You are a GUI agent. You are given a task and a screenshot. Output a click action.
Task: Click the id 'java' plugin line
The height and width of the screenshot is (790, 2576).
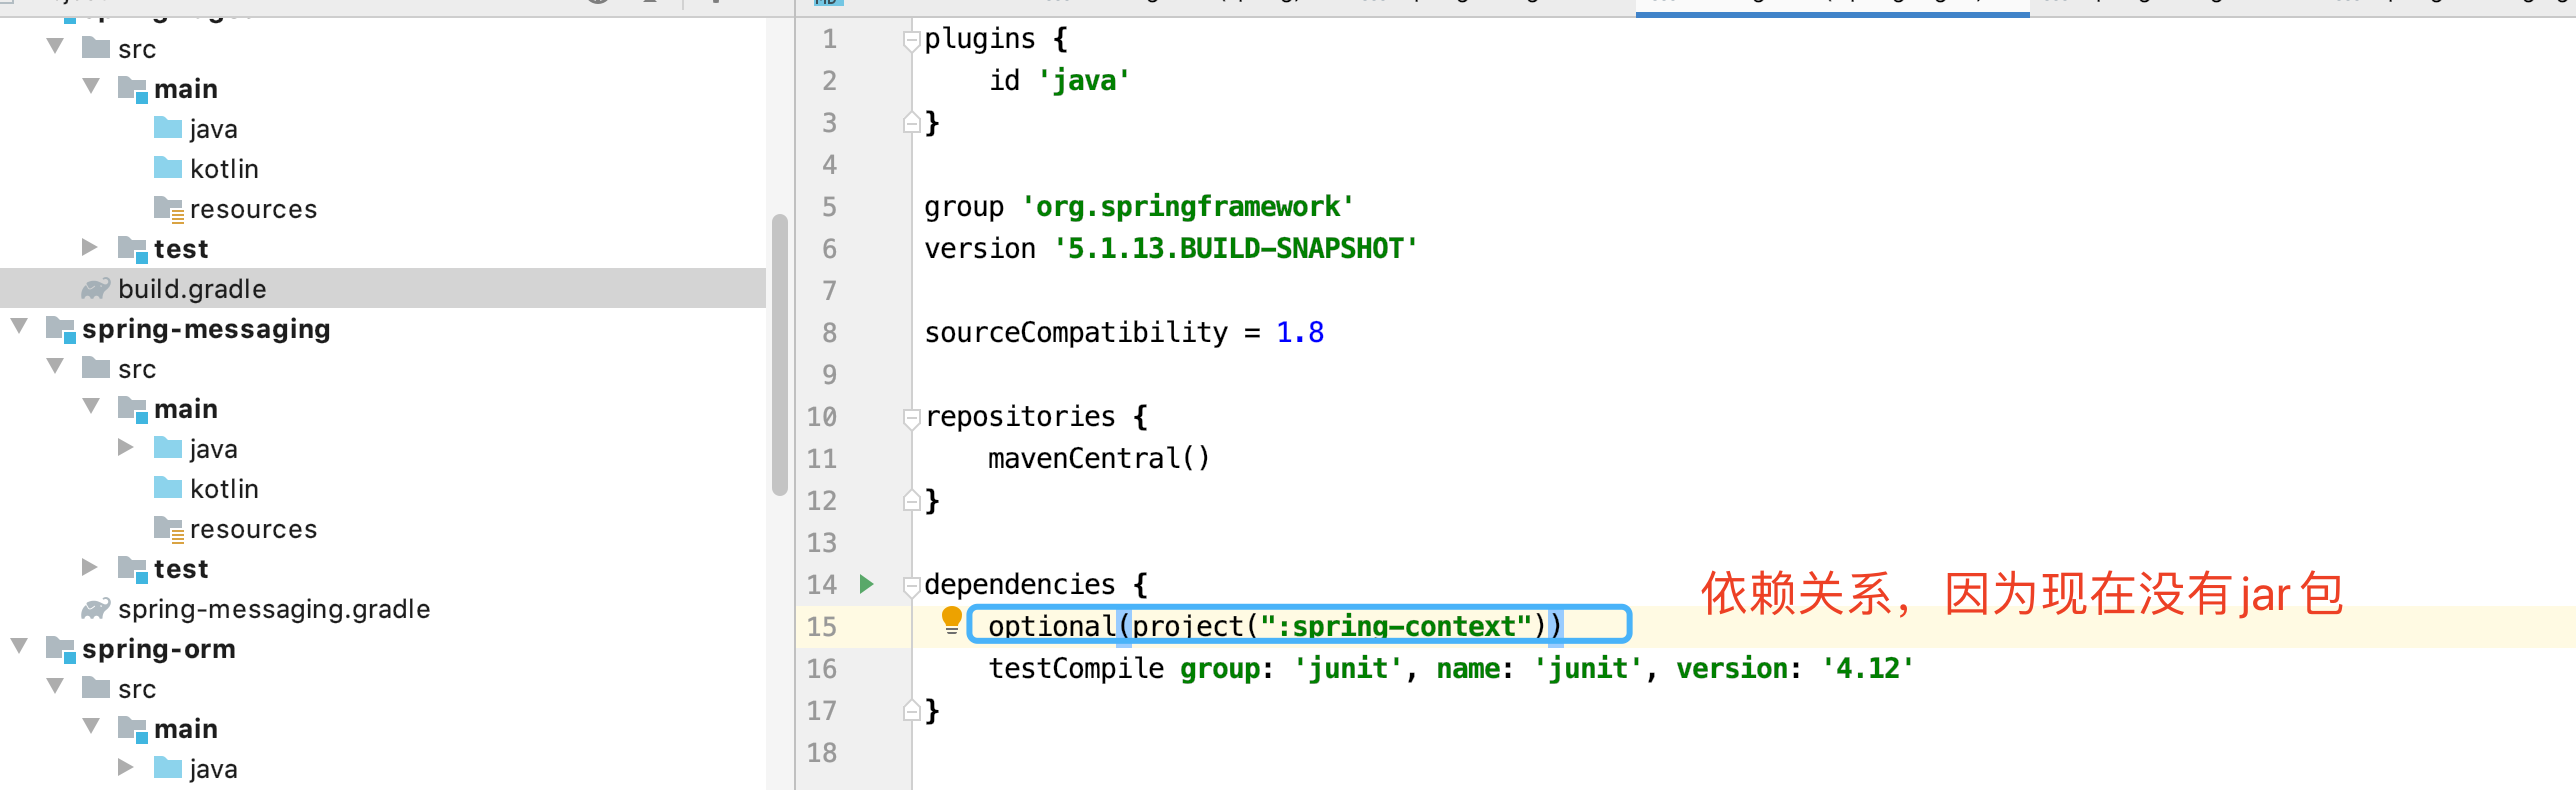coord(1059,81)
